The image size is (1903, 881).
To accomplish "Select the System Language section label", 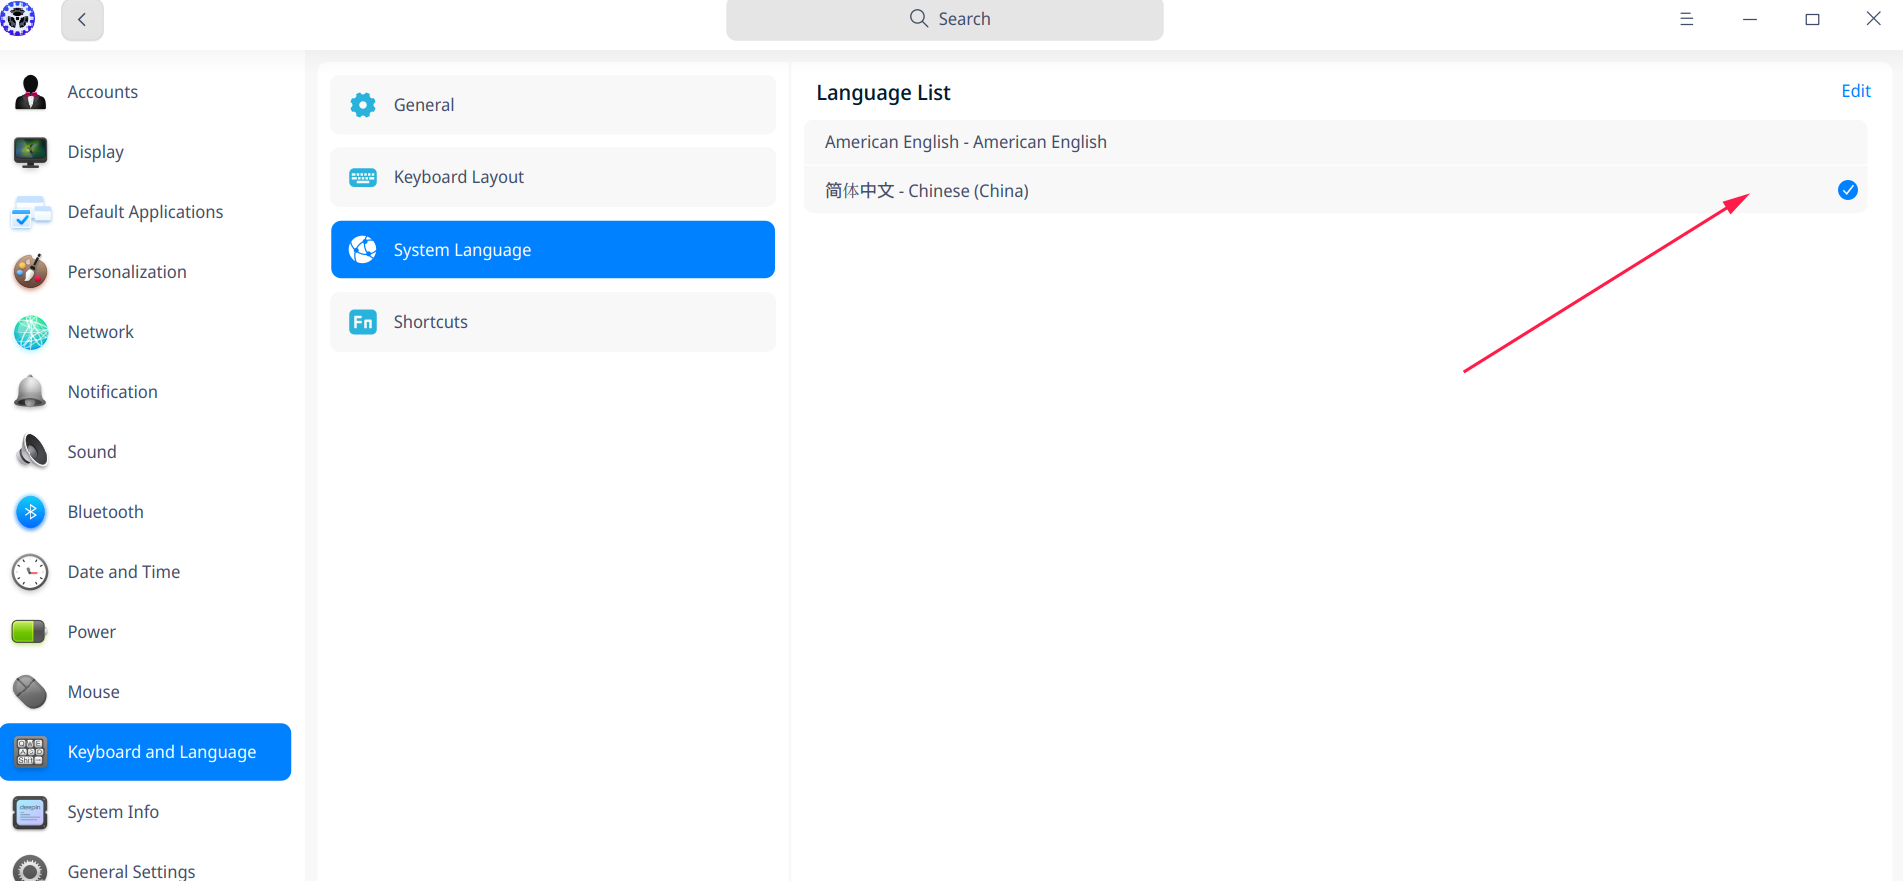I will pos(462,250).
